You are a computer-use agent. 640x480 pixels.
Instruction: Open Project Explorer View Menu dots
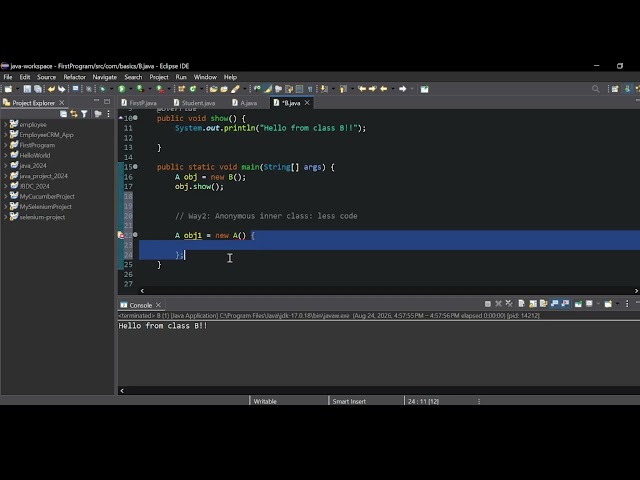108,114
